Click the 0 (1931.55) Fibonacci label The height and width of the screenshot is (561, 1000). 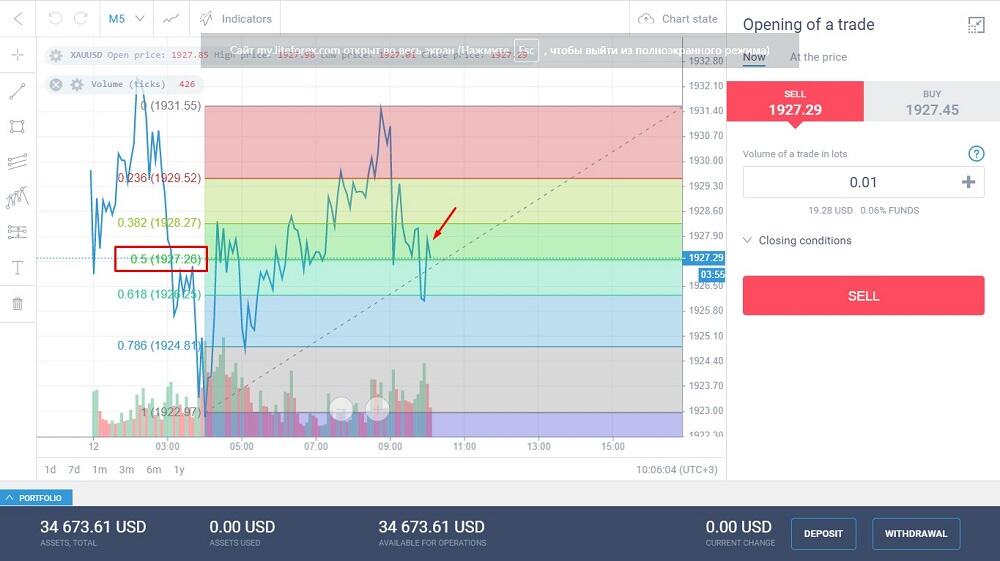tap(171, 106)
